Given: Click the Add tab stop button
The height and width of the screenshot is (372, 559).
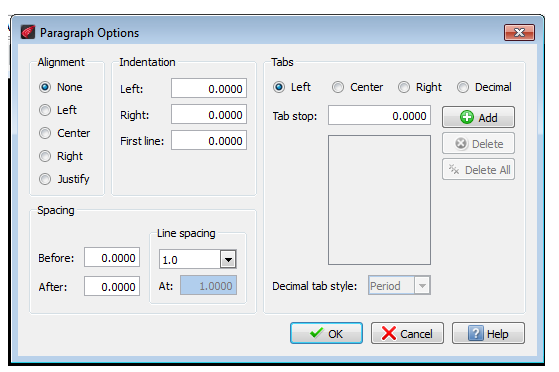Looking at the screenshot, I should 478,117.
